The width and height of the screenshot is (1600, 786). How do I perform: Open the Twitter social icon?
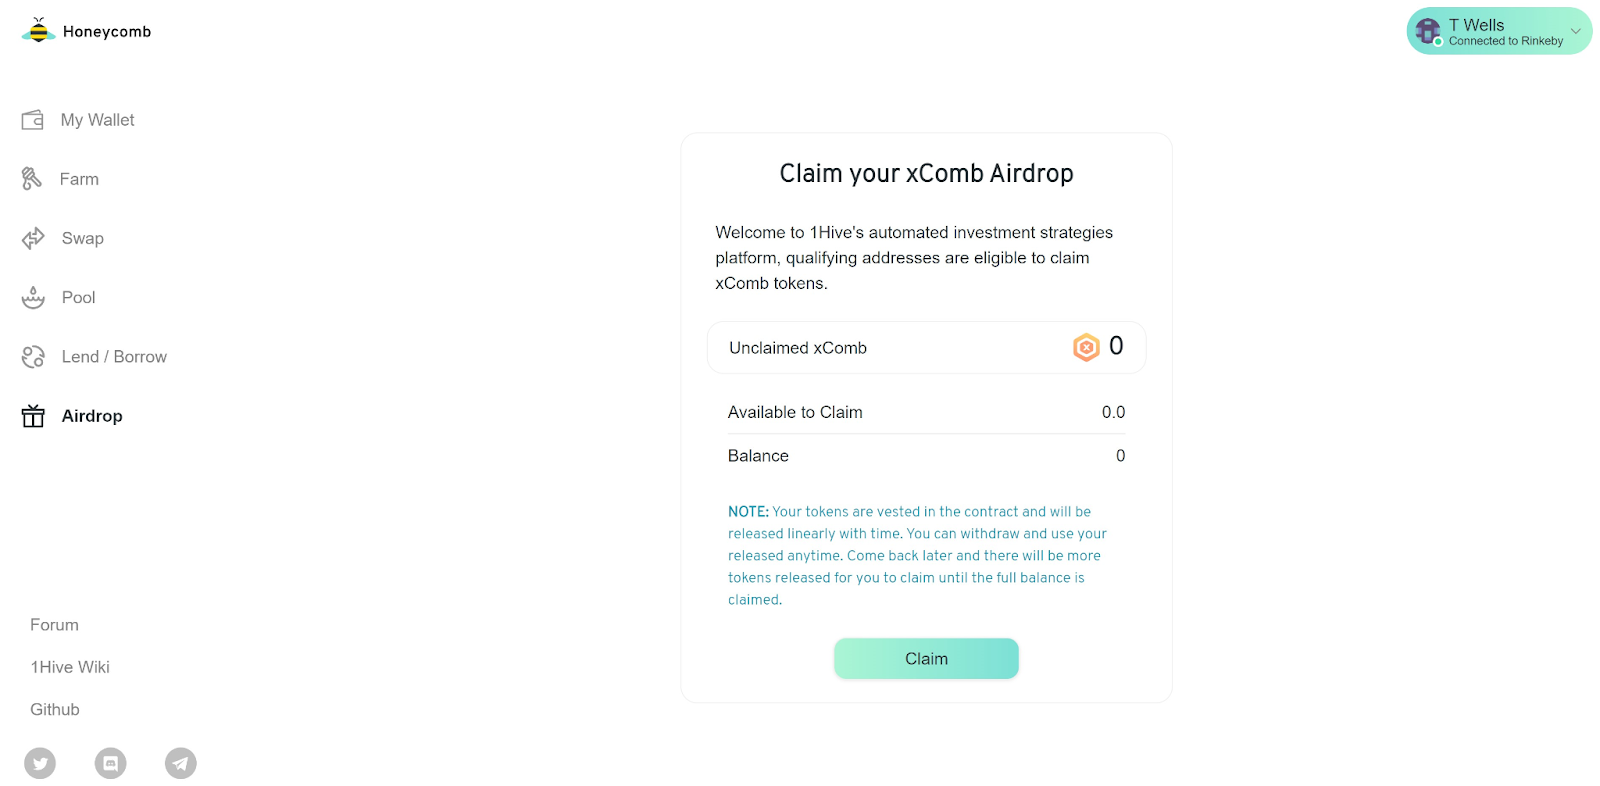pos(40,763)
